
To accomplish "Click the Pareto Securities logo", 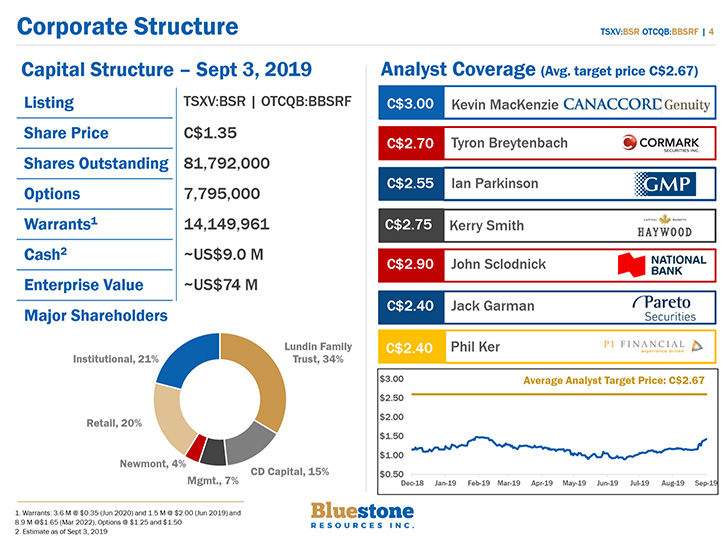I will [x=664, y=308].
